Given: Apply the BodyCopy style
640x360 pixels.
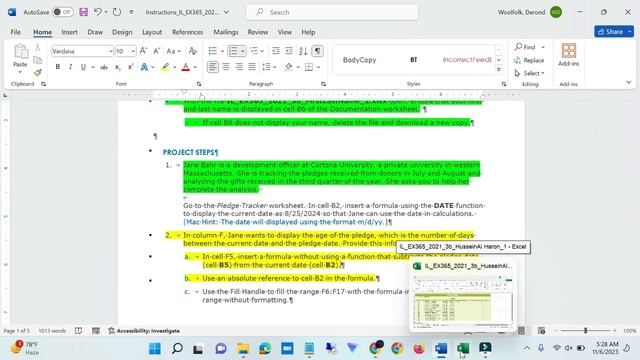Looking at the screenshot, I should coord(359,60).
